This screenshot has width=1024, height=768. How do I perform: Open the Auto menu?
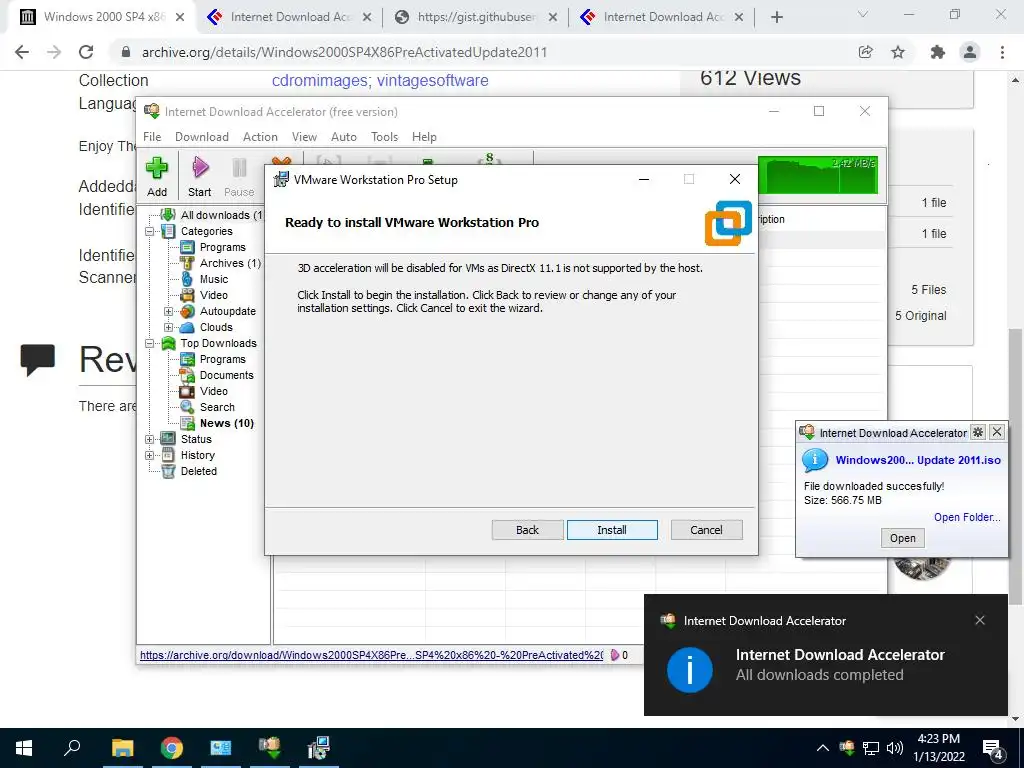(x=344, y=136)
